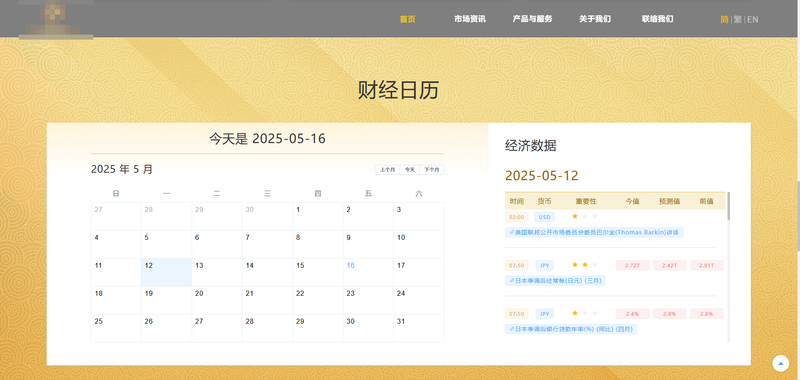Go to next month with 下个月
The height and width of the screenshot is (380, 800).
tap(432, 170)
